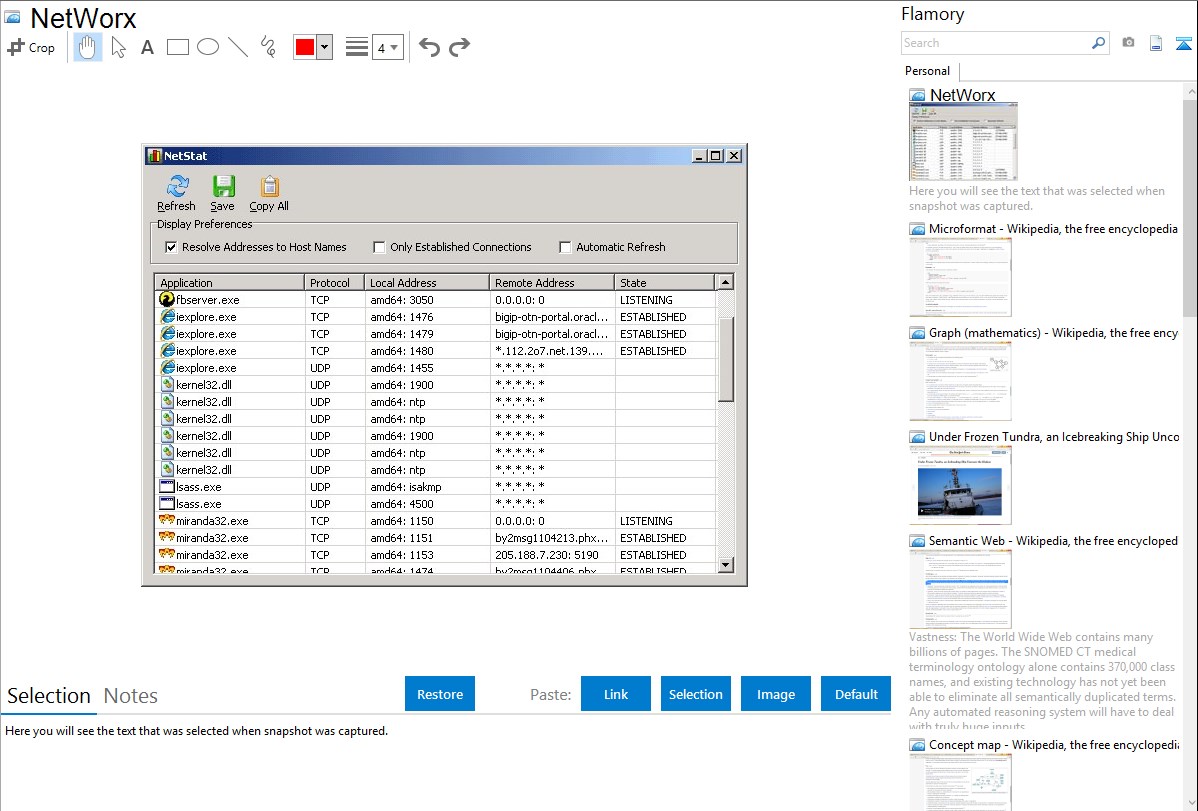The image size is (1198, 811).
Task: Paste as Image
Action: 775,693
